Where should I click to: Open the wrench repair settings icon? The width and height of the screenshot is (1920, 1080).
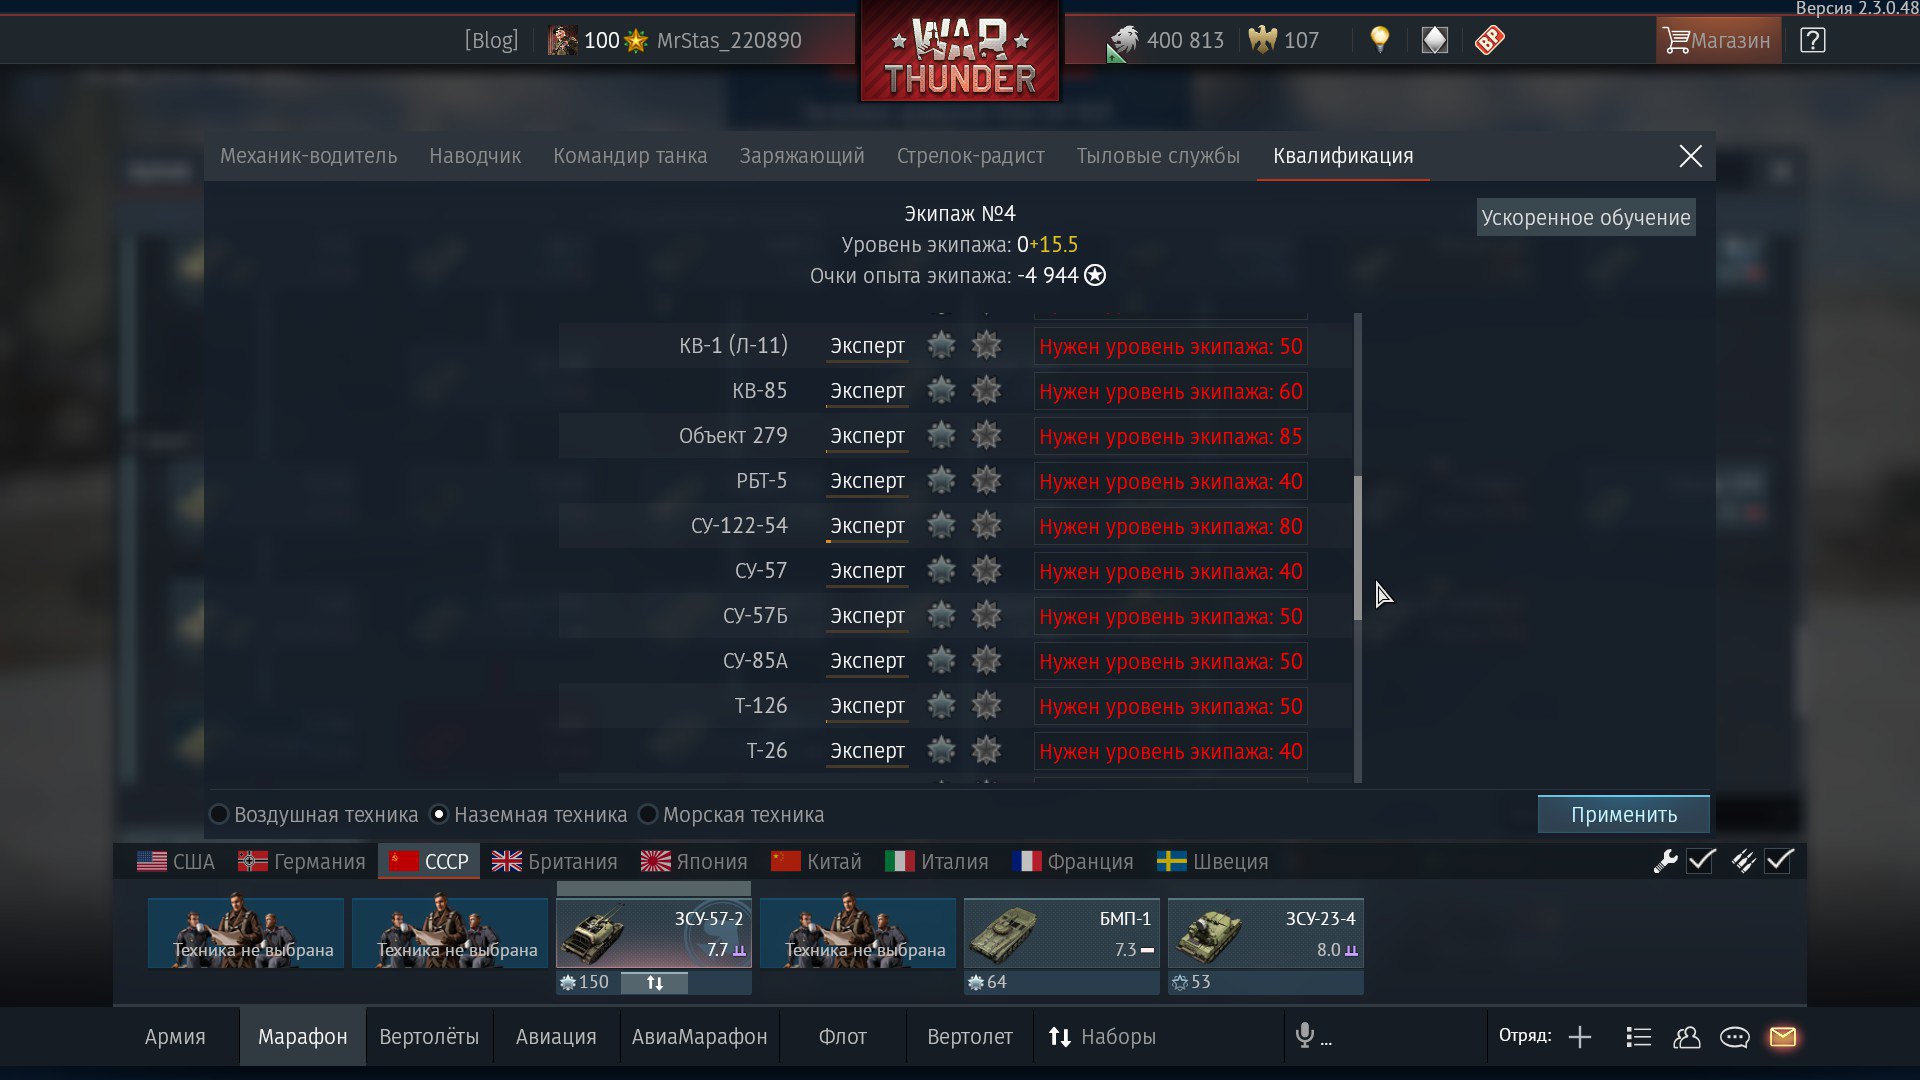coord(1665,861)
